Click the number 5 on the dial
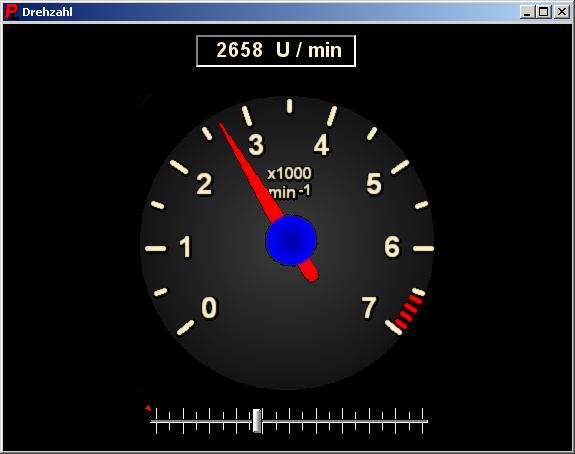 [374, 183]
